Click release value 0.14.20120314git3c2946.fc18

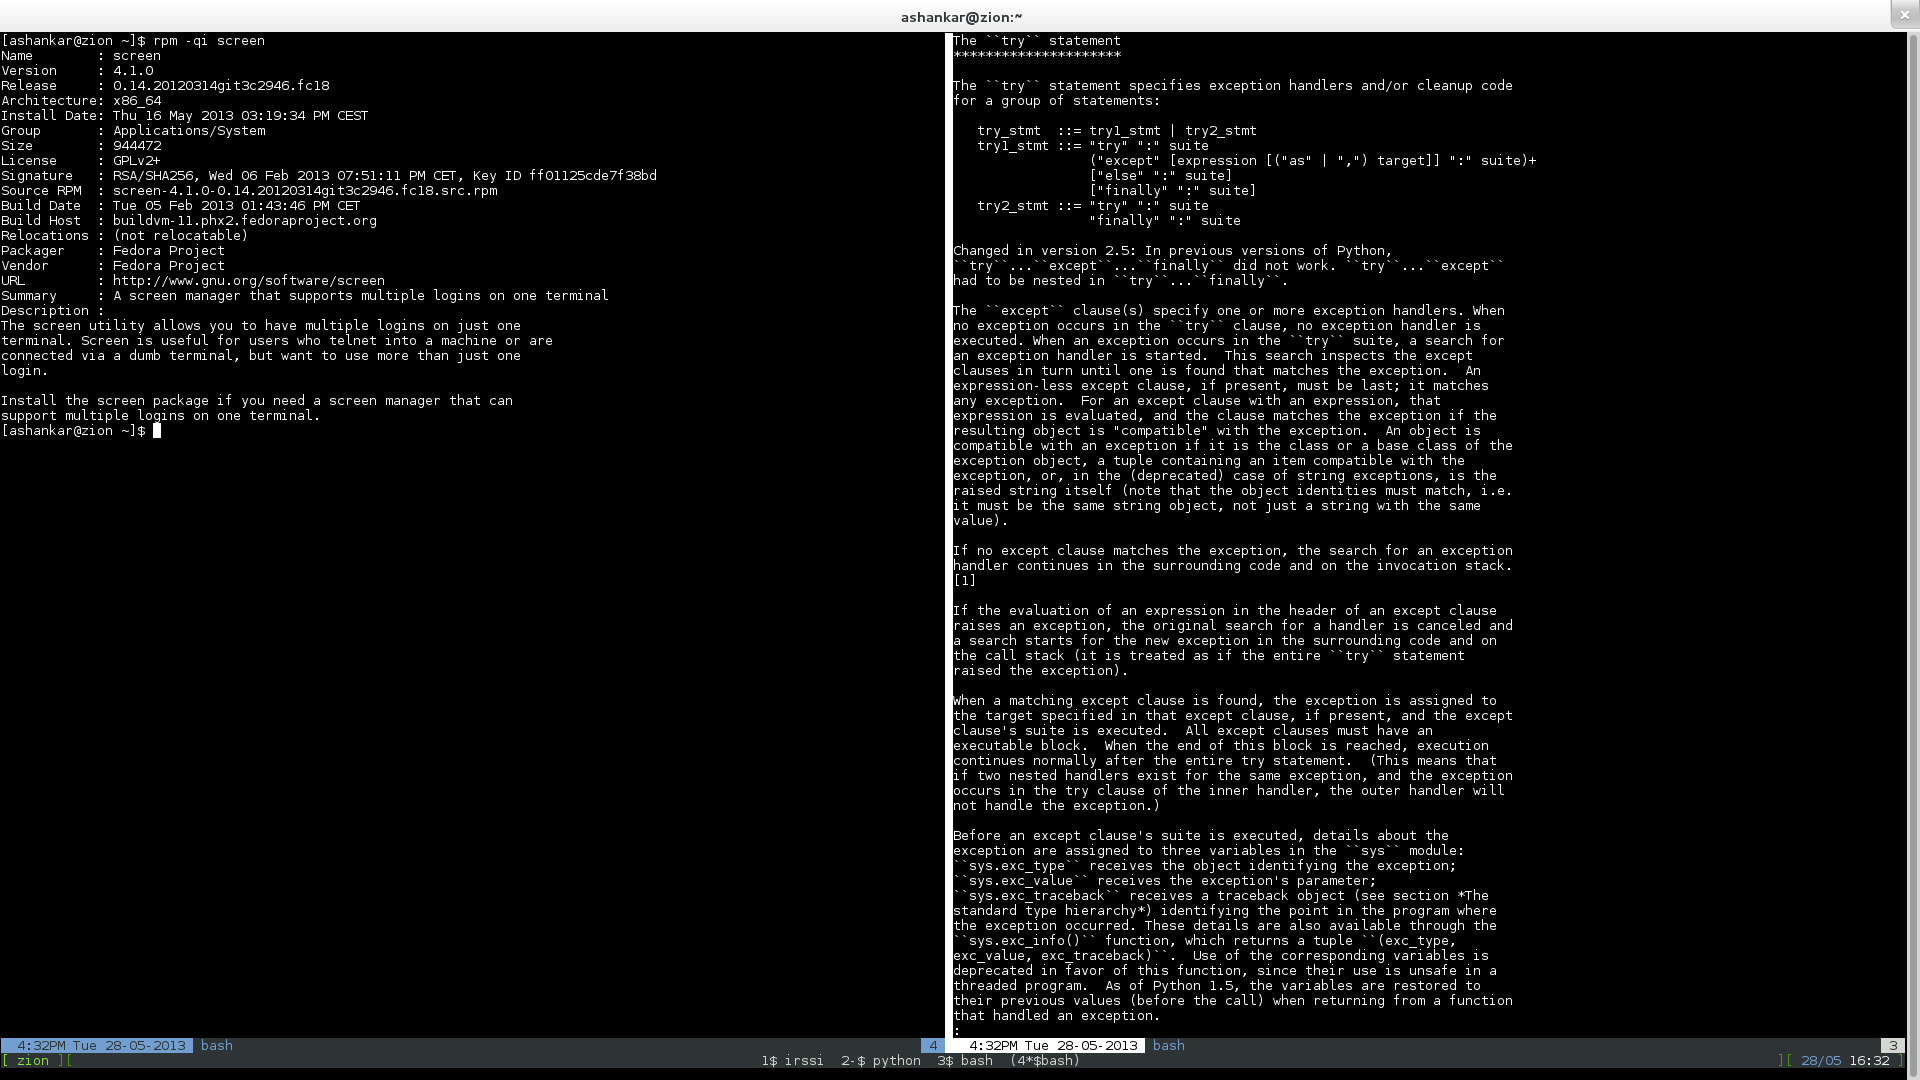point(221,86)
